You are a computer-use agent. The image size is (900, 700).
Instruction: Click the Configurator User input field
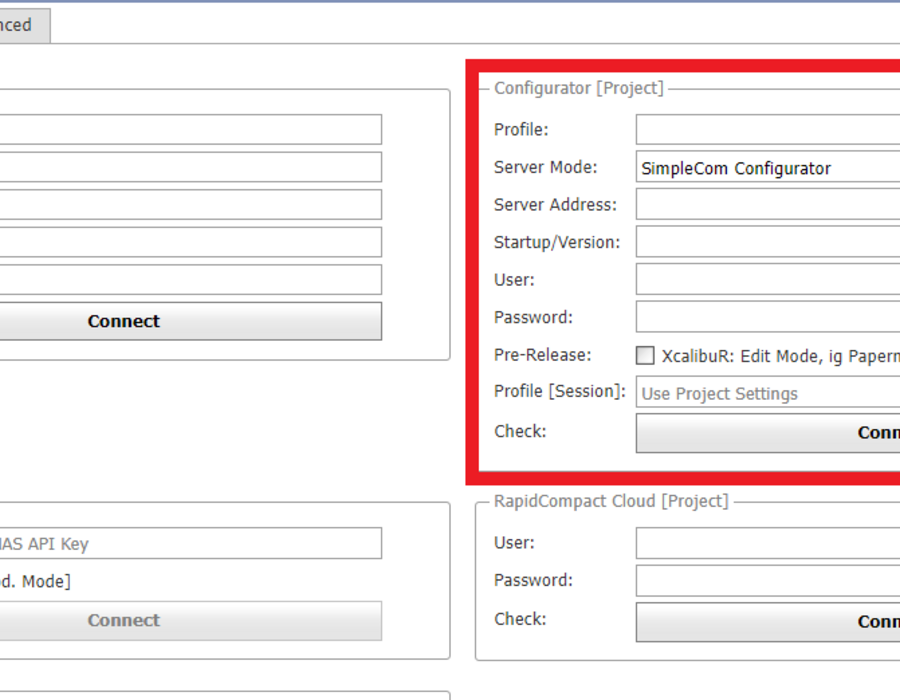(768, 280)
